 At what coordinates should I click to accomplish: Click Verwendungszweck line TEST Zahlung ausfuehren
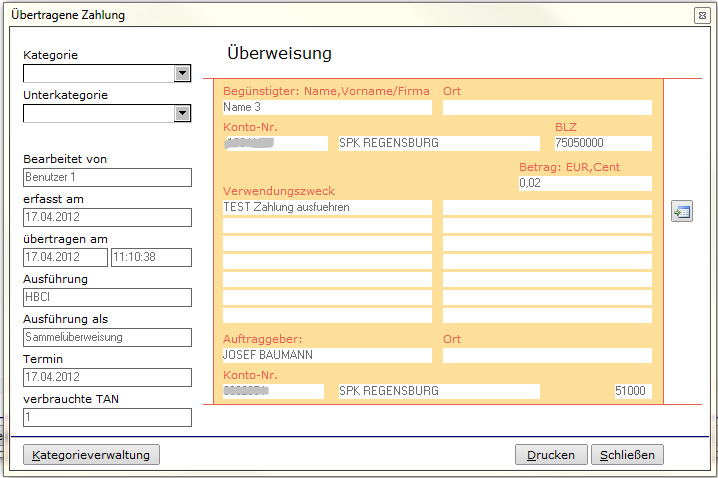coord(327,207)
